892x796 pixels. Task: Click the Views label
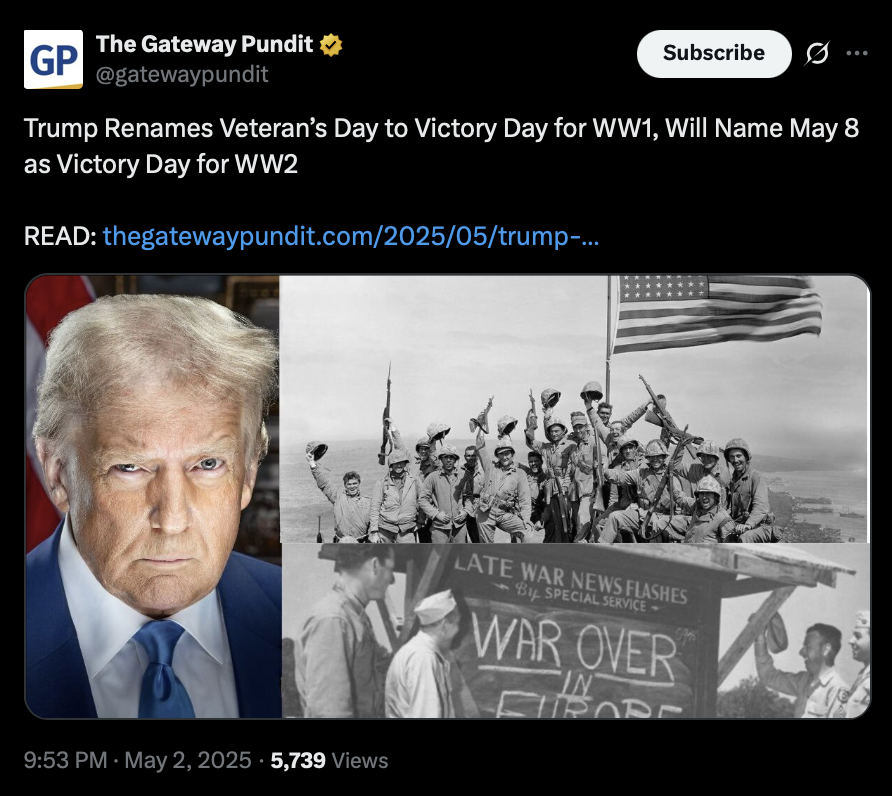coord(360,761)
